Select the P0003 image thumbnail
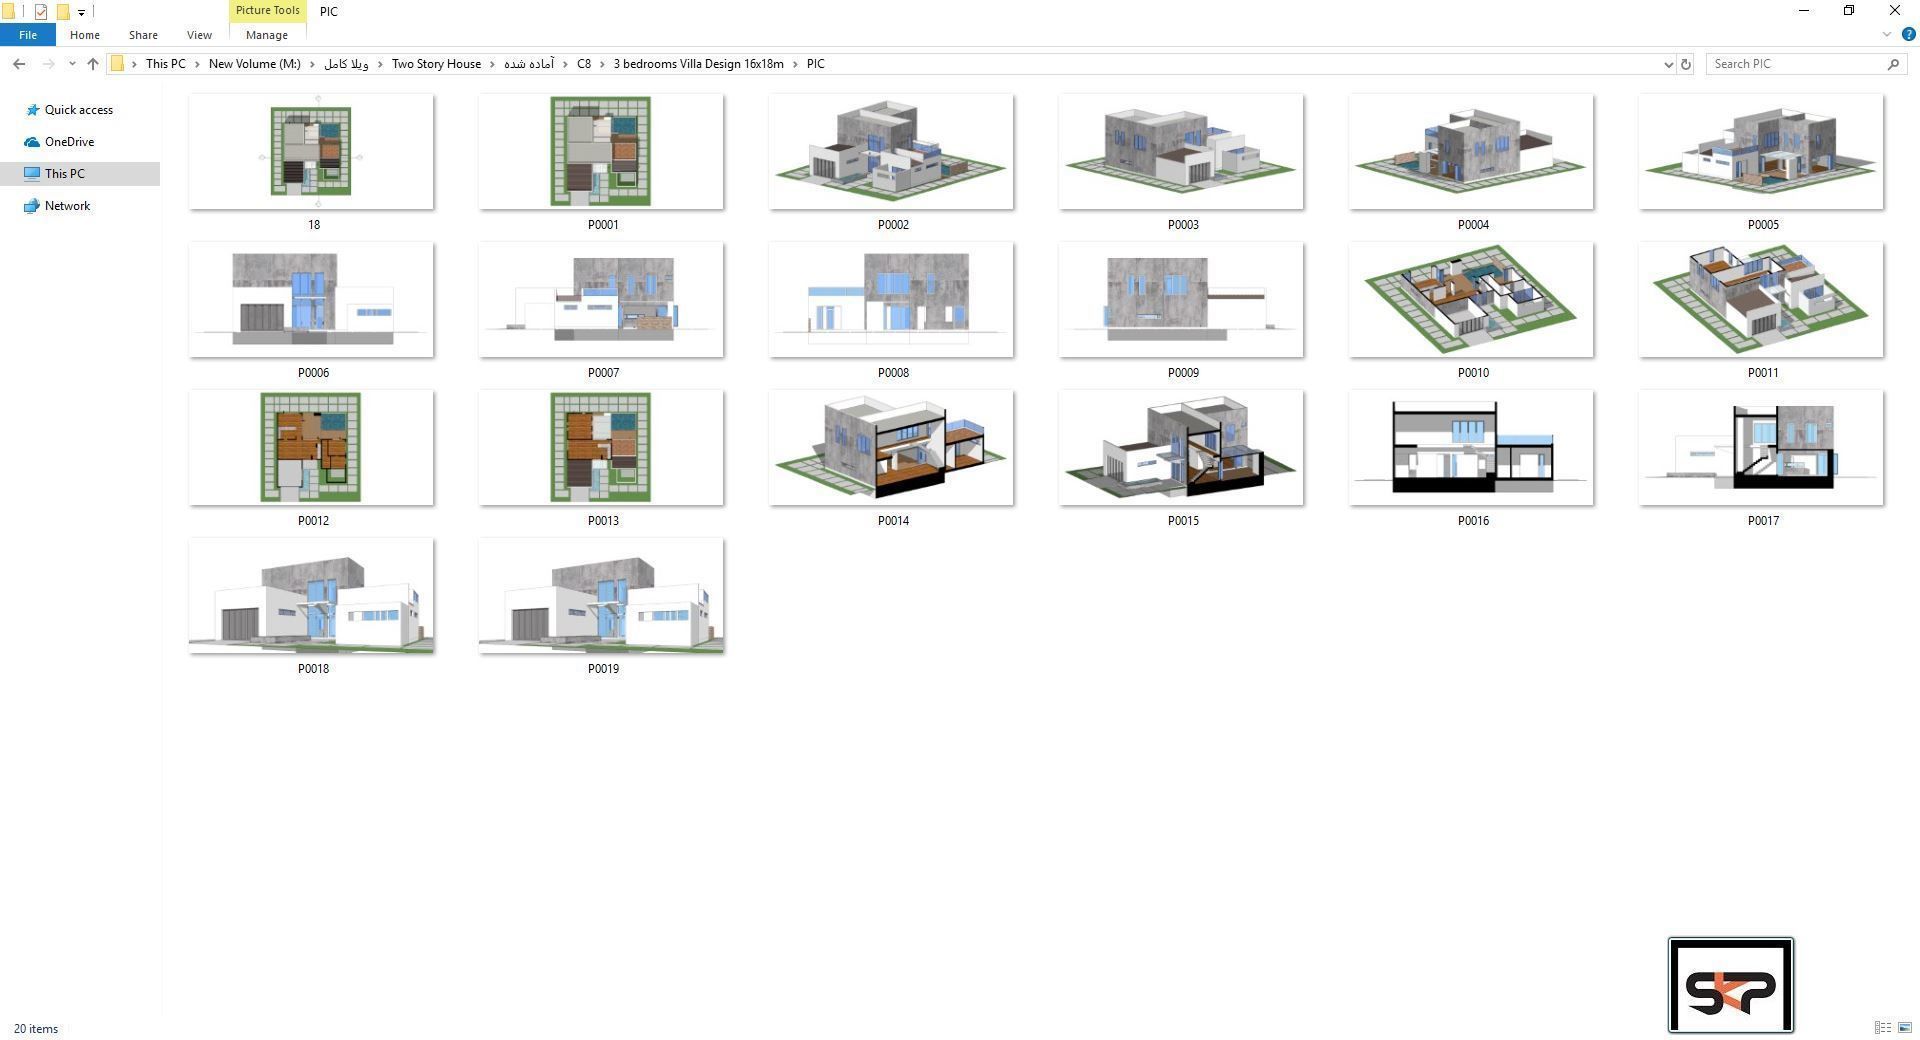The image size is (1920, 1040). pos(1181,152)
